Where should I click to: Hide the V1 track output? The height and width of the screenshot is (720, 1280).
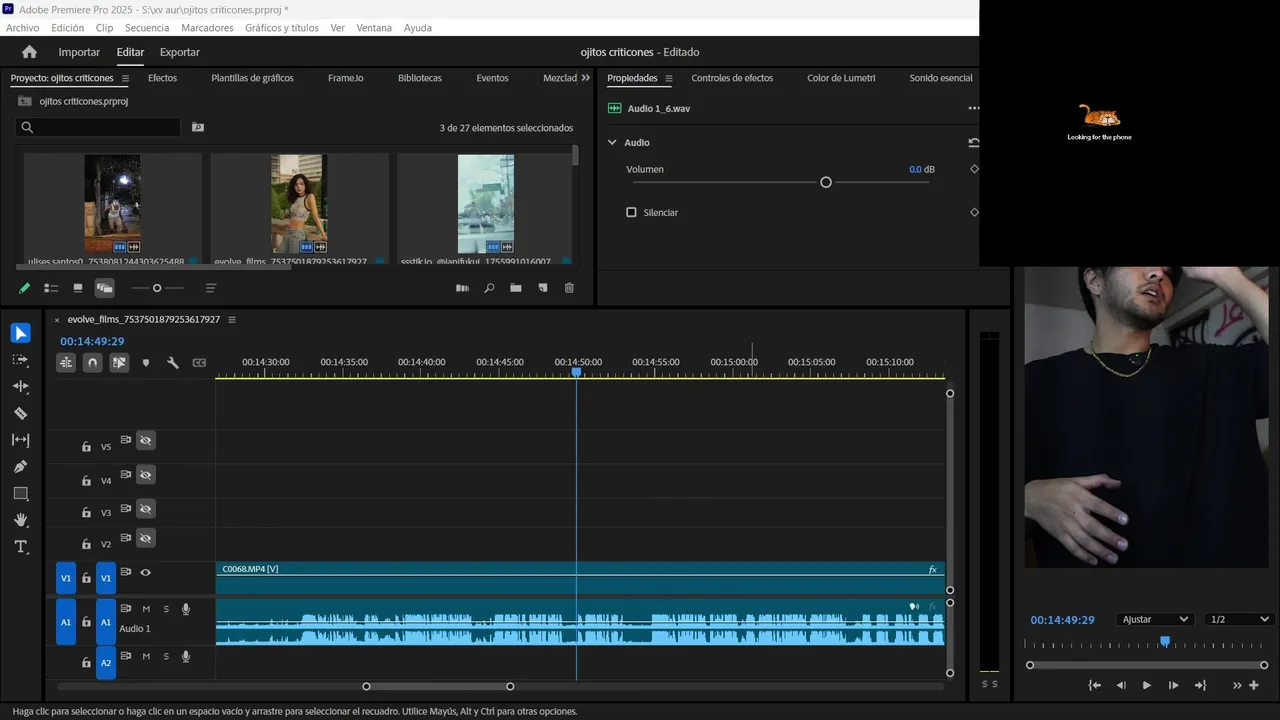pyautogui.click(x=145, y=573)
